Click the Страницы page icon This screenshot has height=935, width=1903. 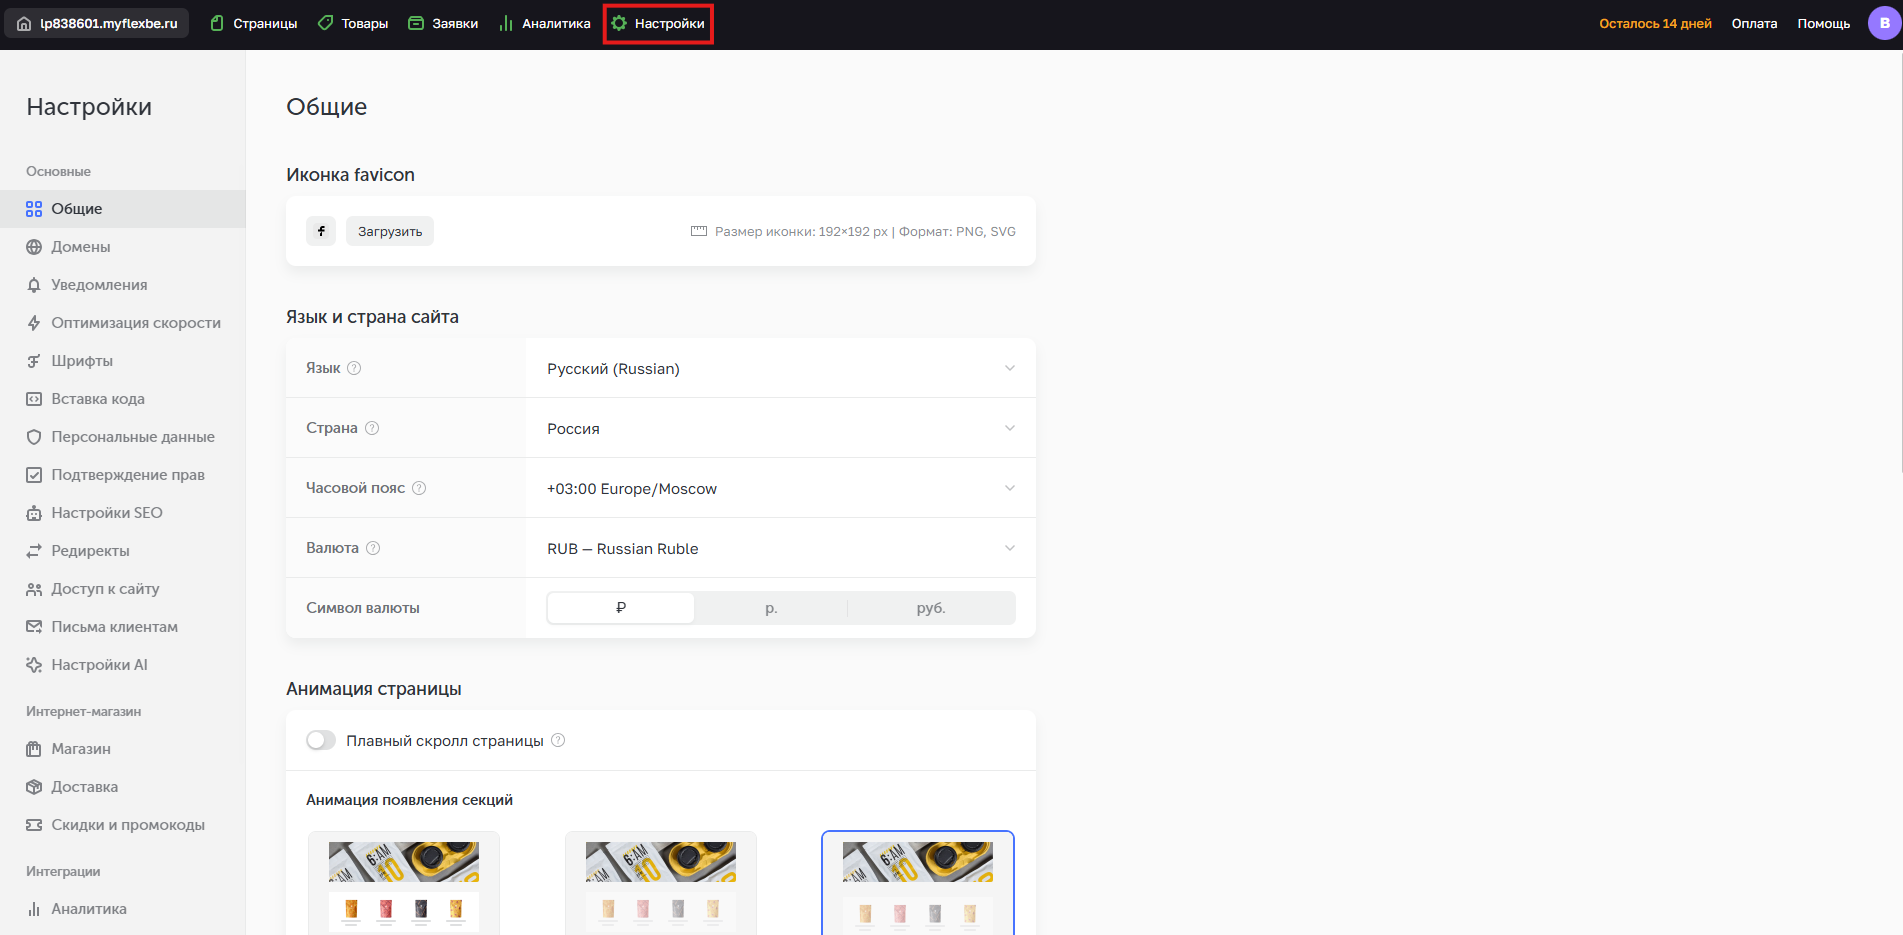point(217,23)
